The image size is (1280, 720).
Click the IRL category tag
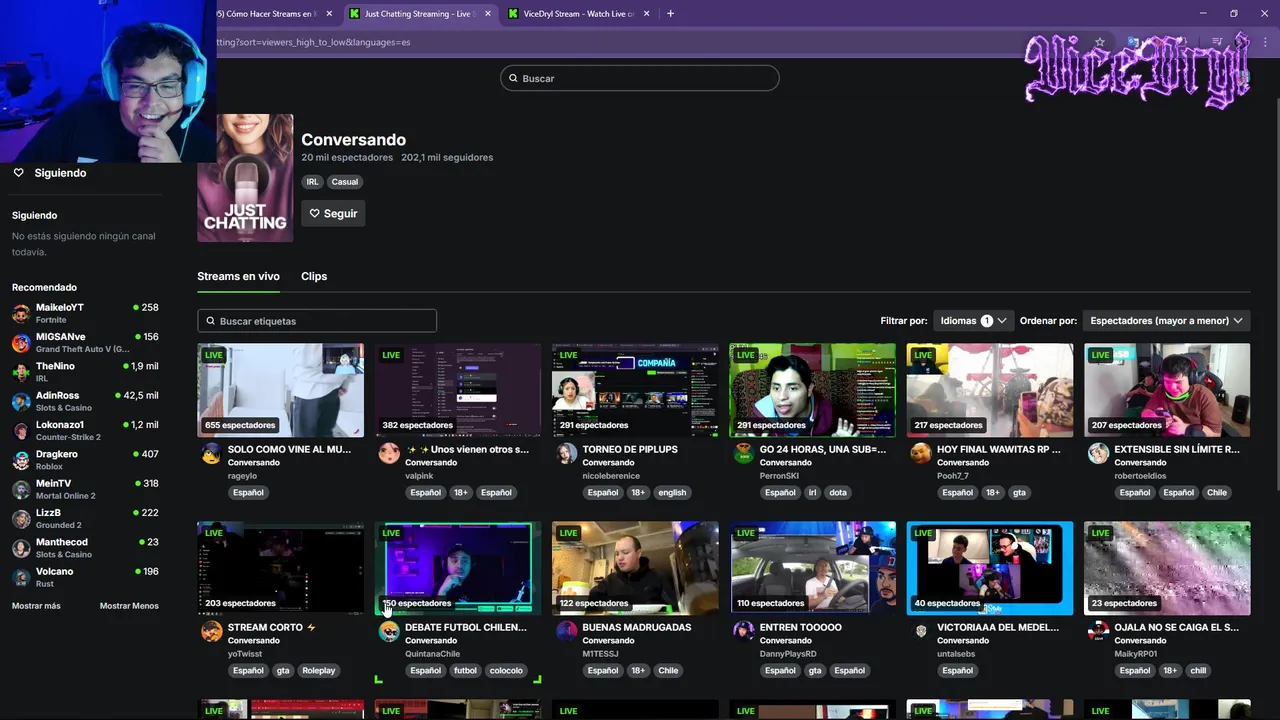(313, 182)
